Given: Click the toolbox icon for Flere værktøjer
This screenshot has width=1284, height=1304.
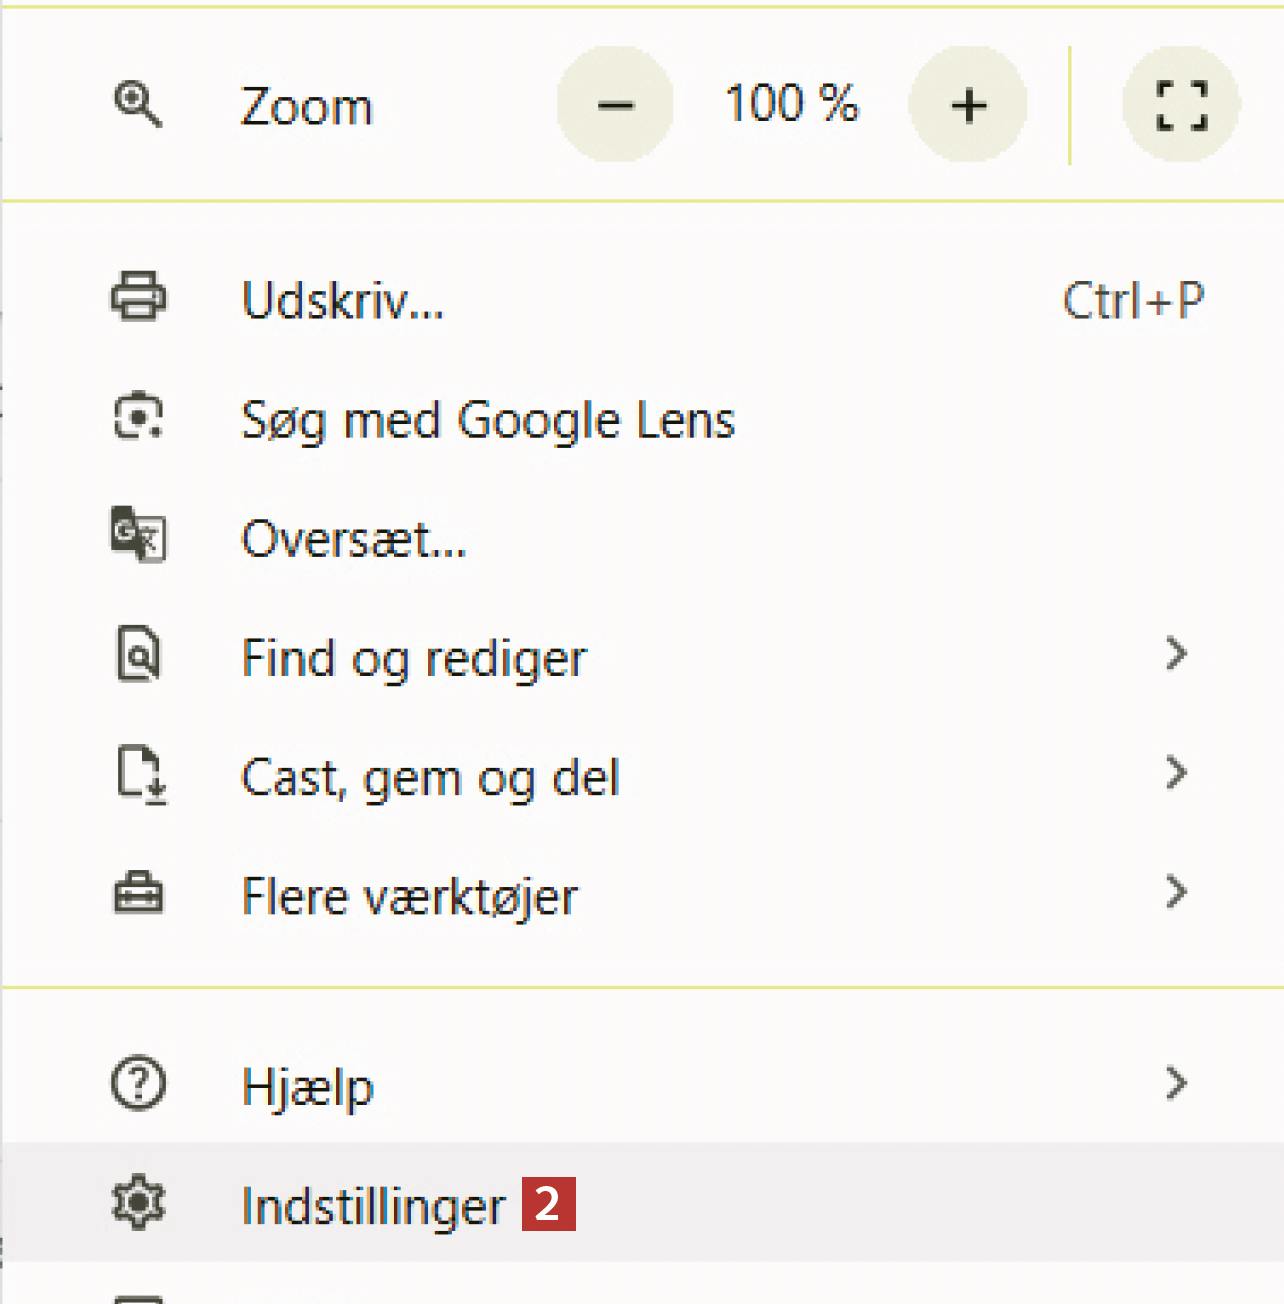Looking at the screenshot, I should coord(138,894).
